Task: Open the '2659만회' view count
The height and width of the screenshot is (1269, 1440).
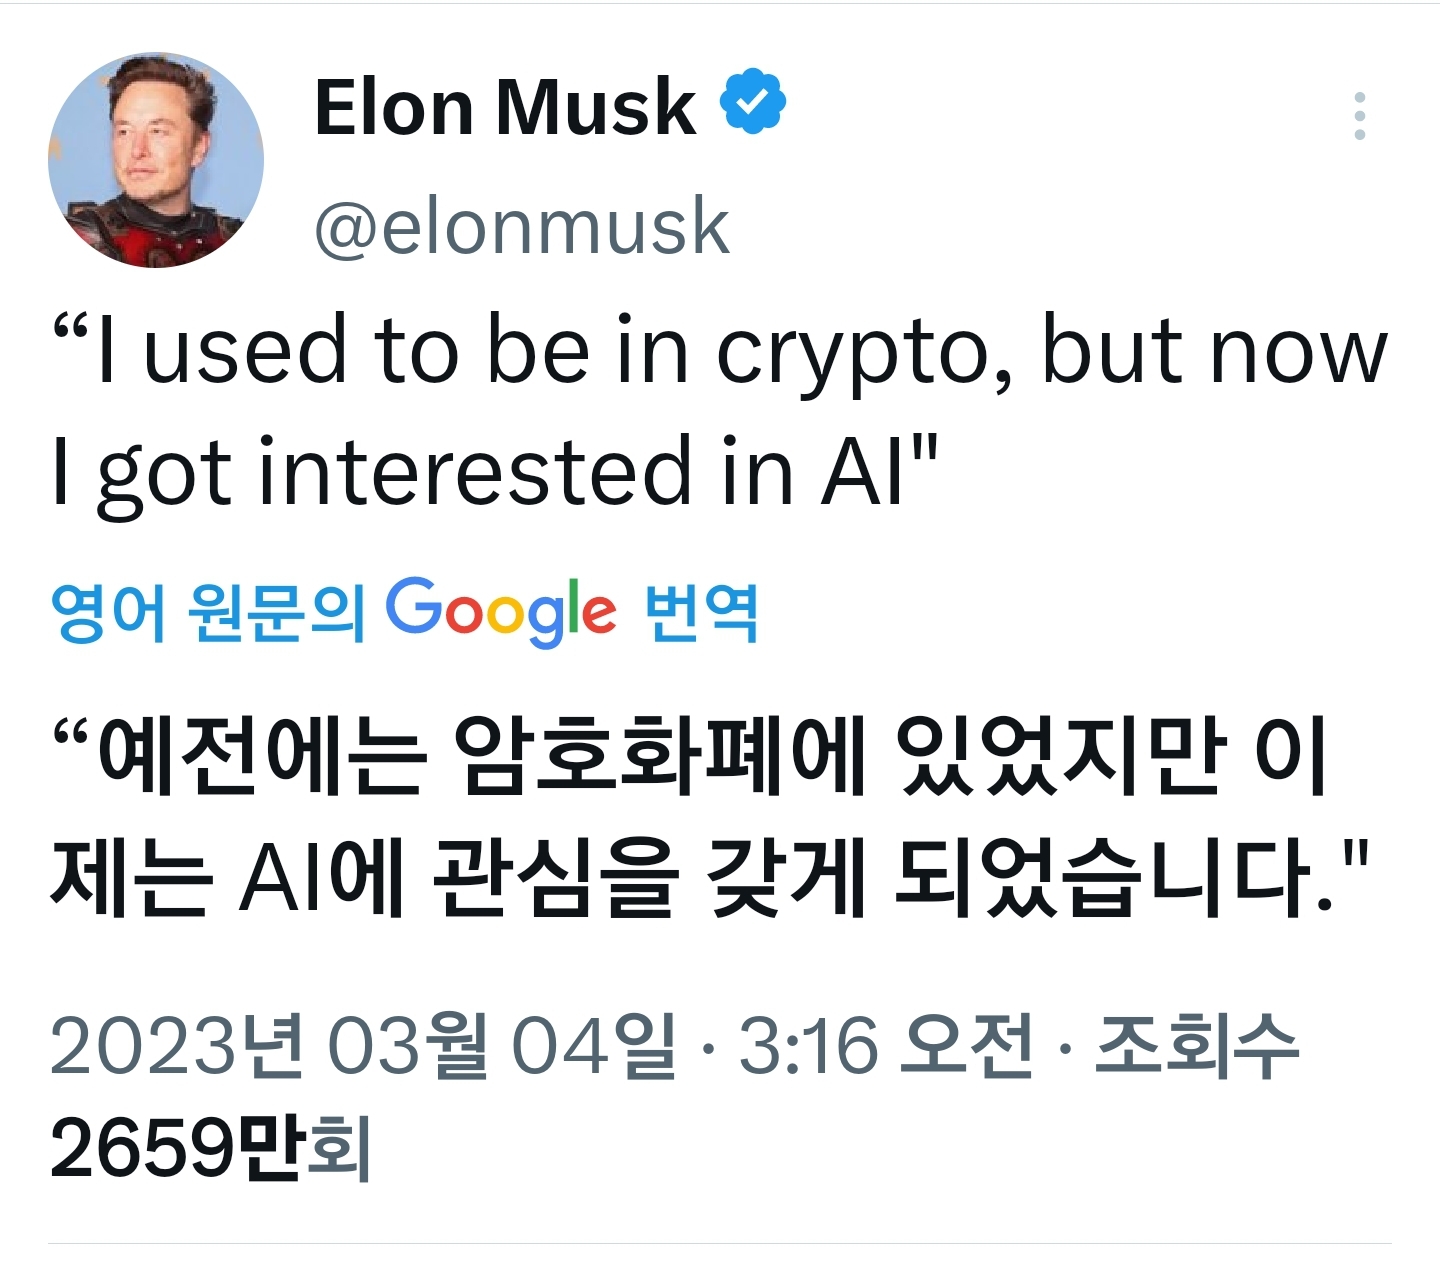Action: 210,1148
